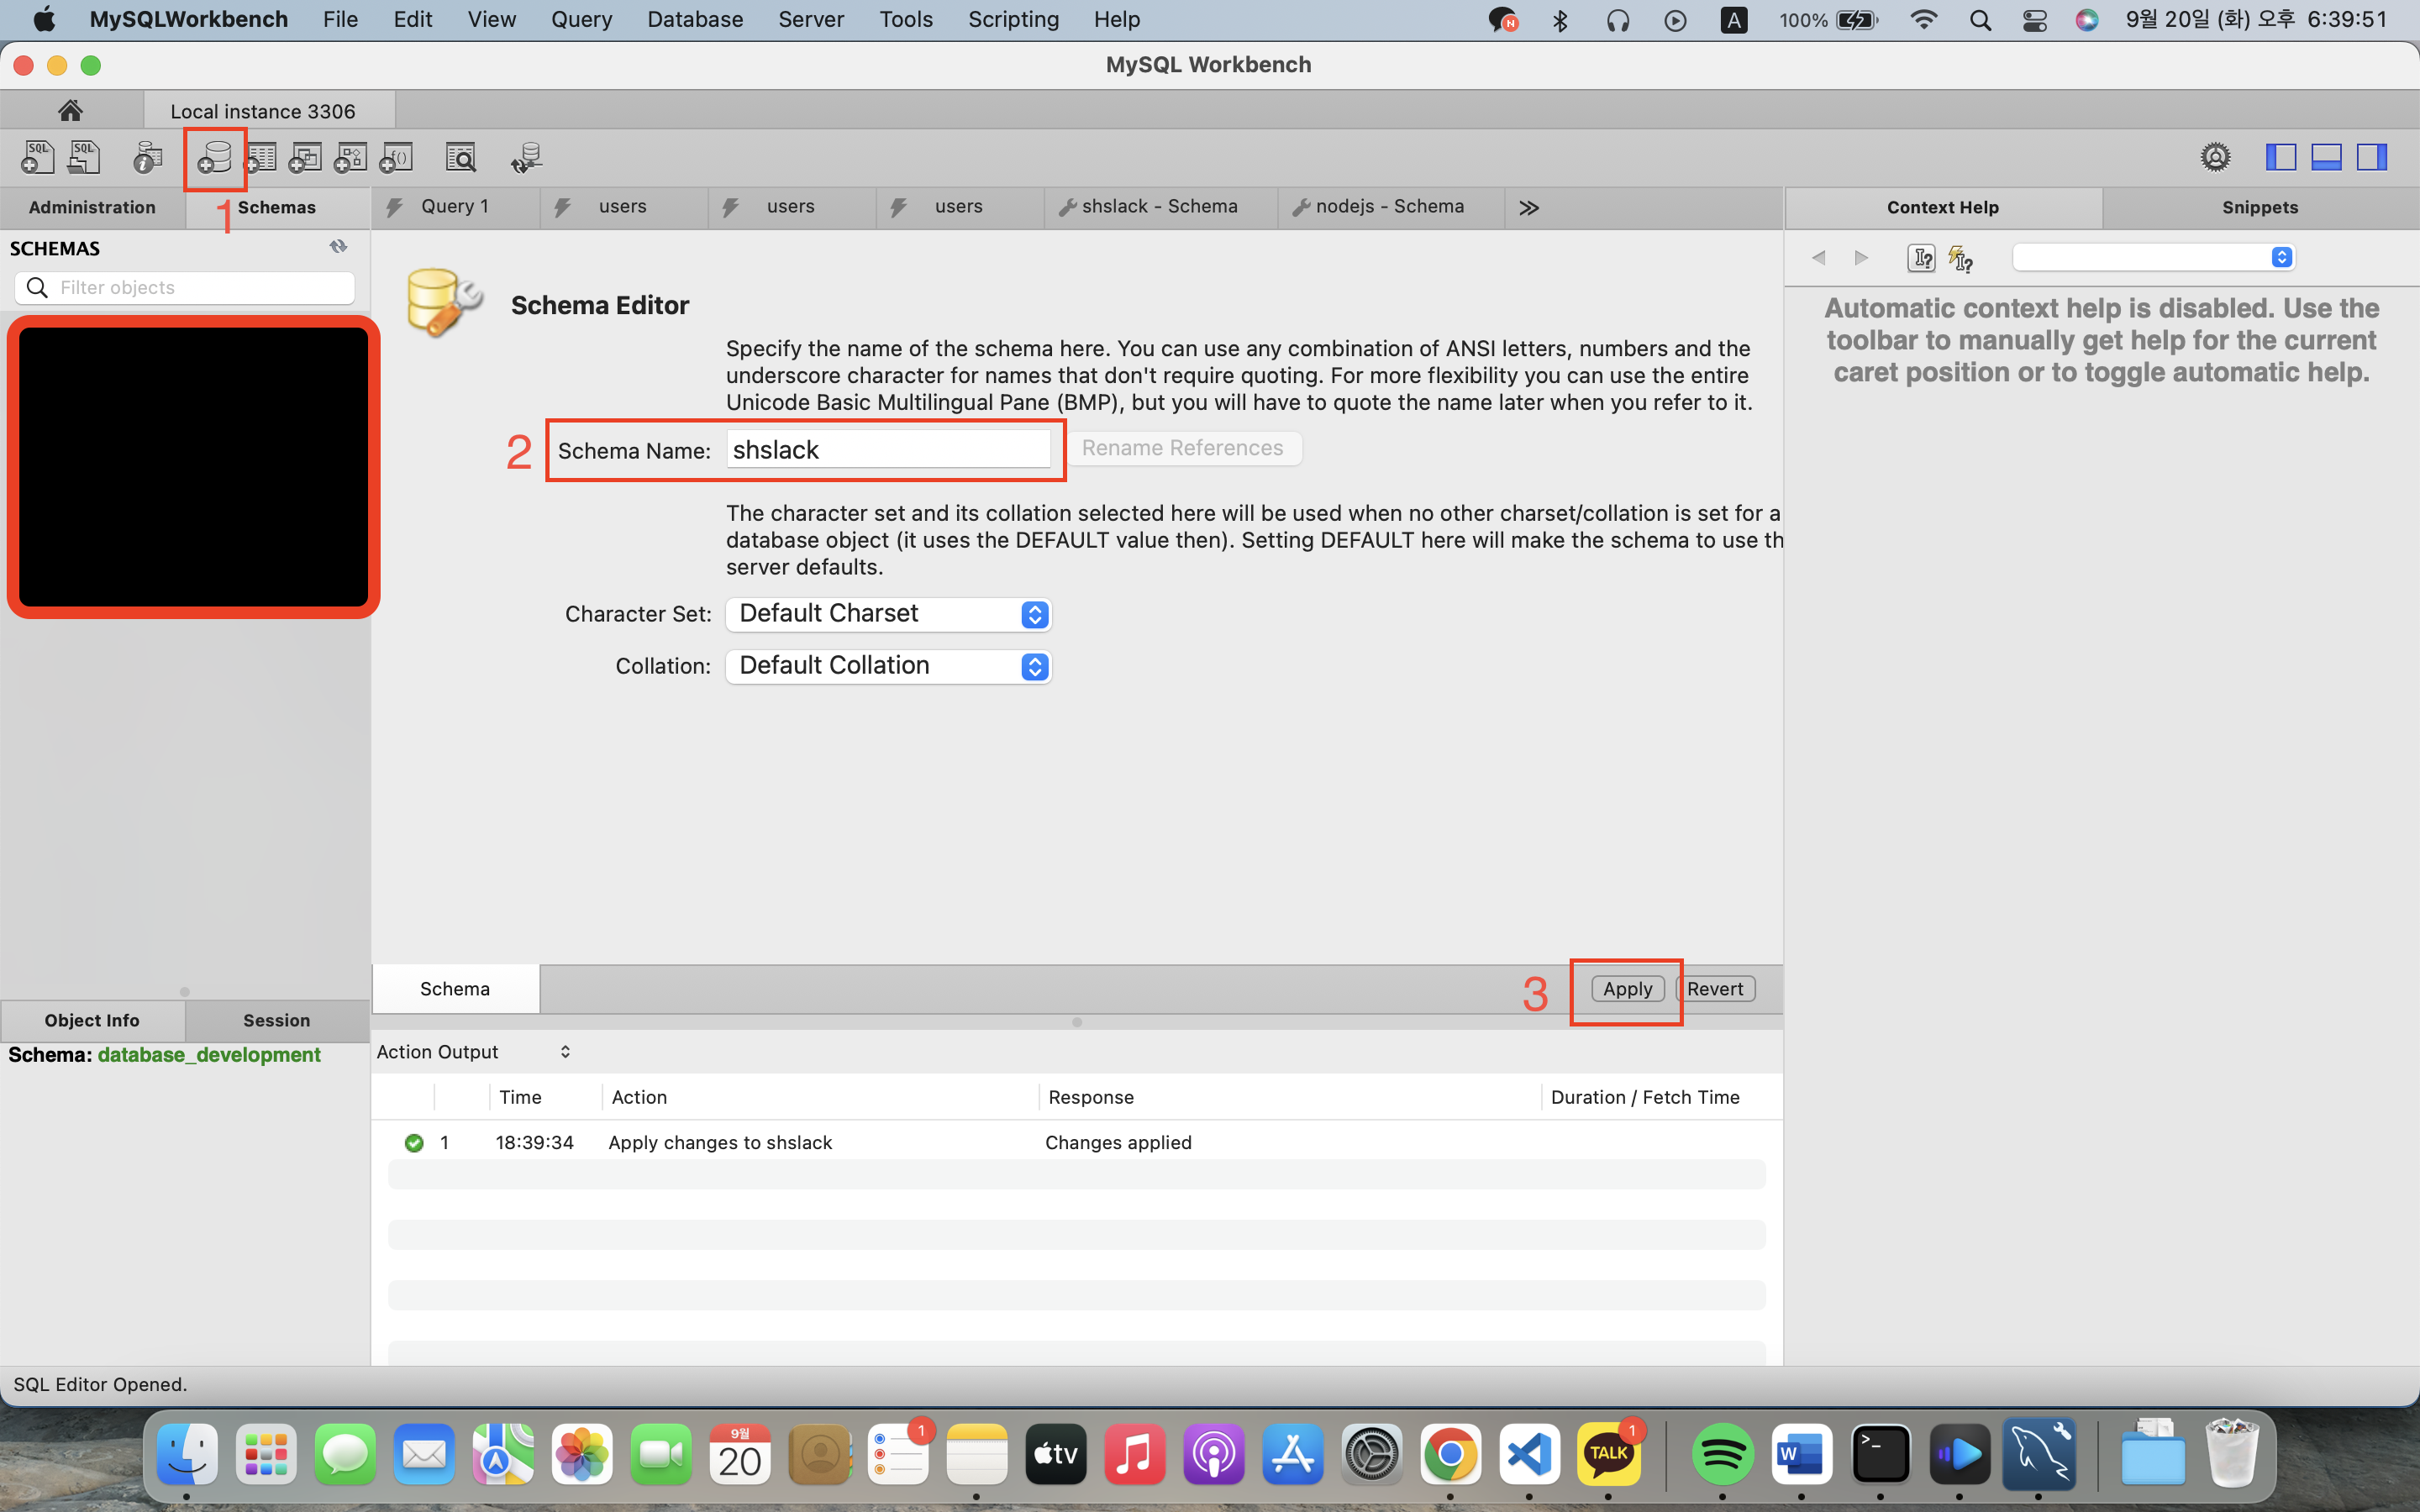Toggle the left sidebar panel

click(x=2281, y=157)
